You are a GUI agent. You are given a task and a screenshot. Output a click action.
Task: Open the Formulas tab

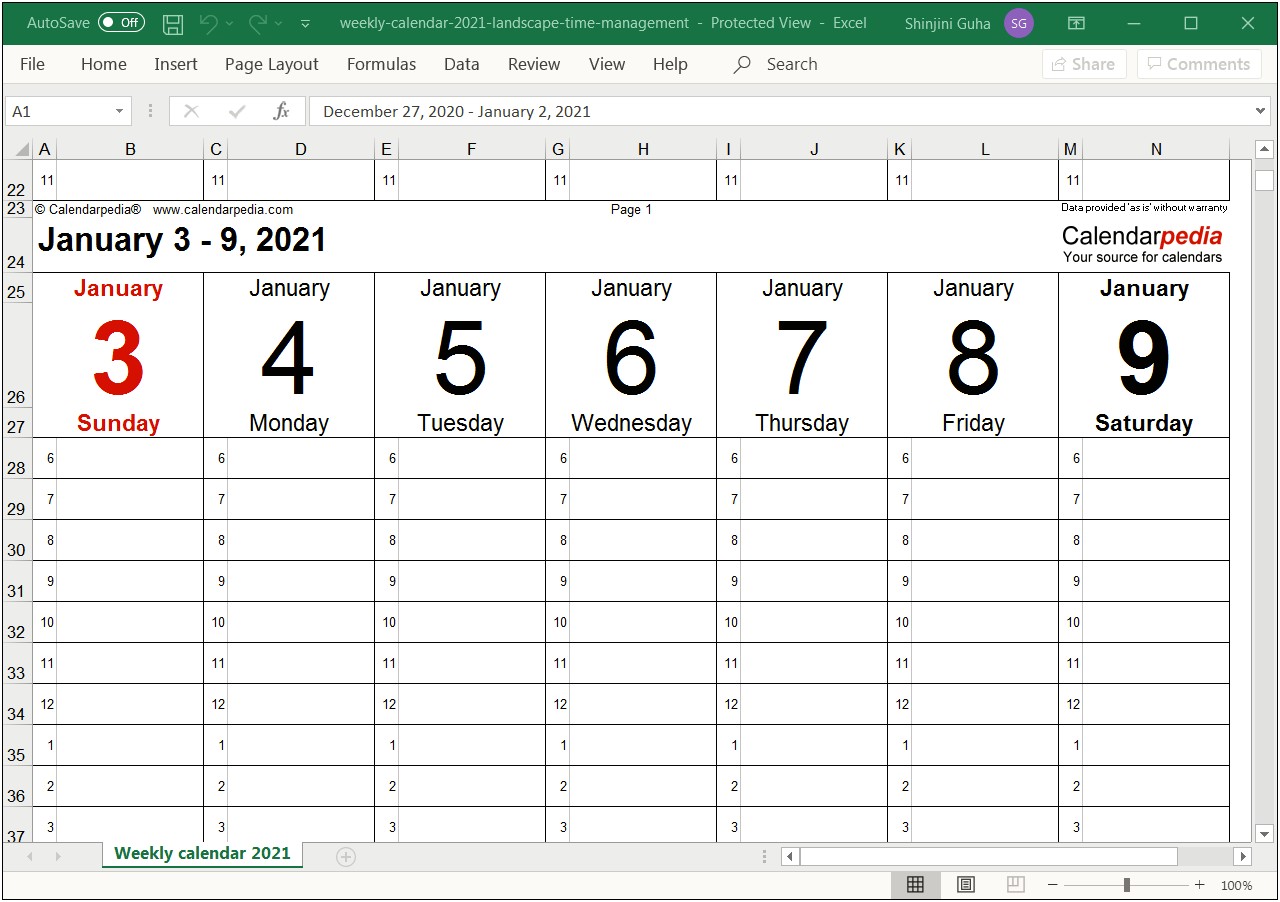[x=381, y=64]
